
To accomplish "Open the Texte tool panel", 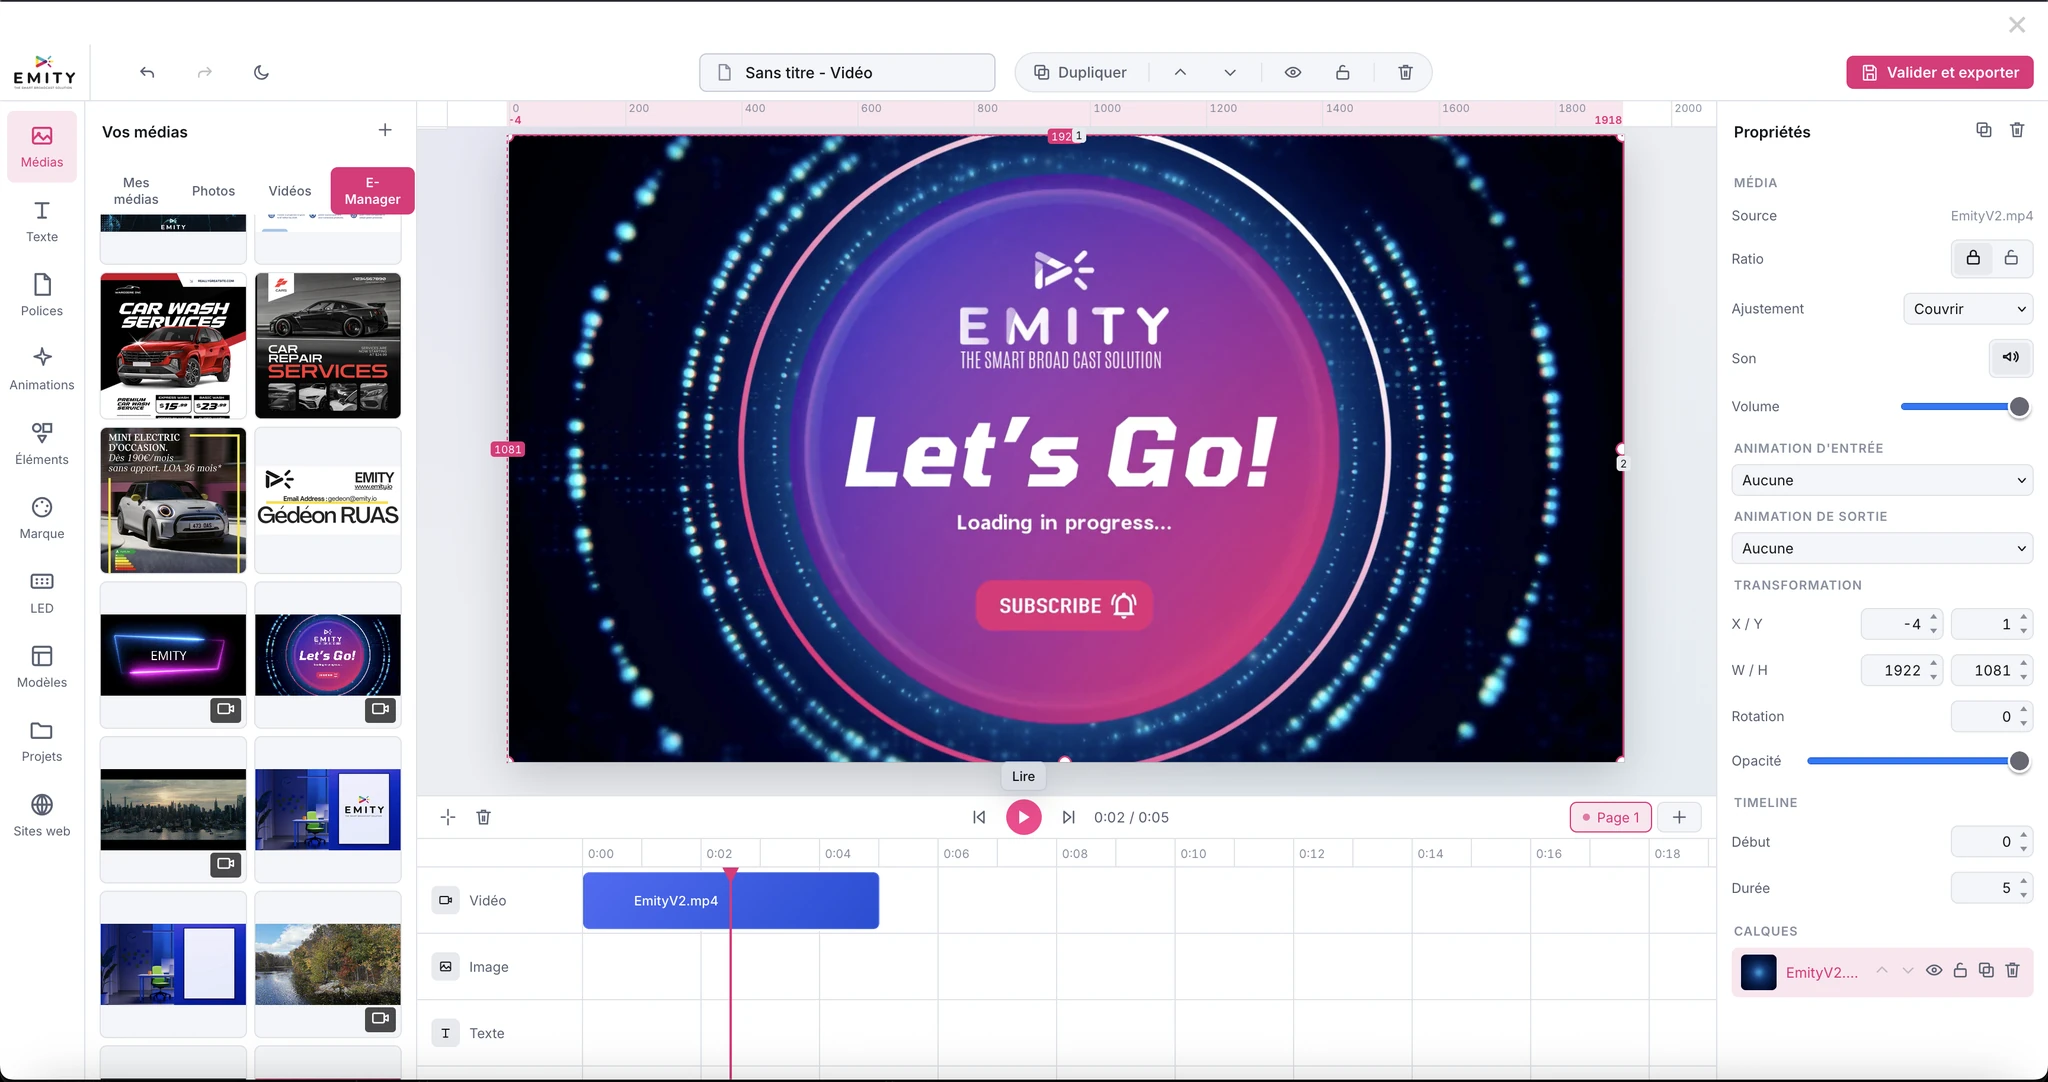I will point(42,221).
